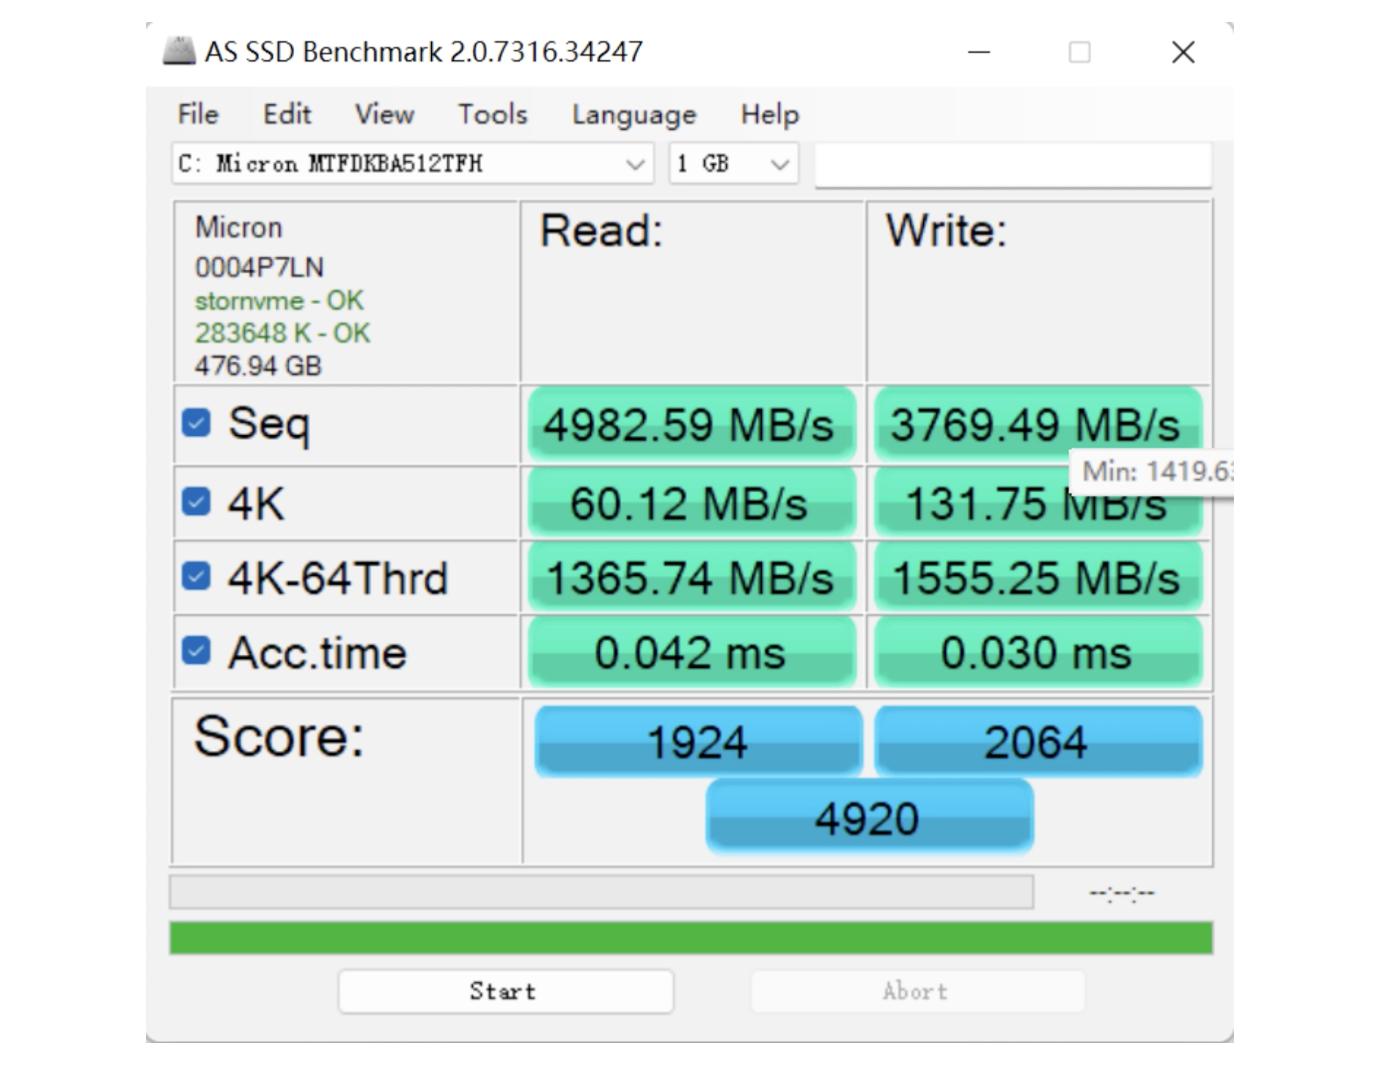Open the Tools menu
This screenshot has width=1388, height=1082.
pos(492,114)
